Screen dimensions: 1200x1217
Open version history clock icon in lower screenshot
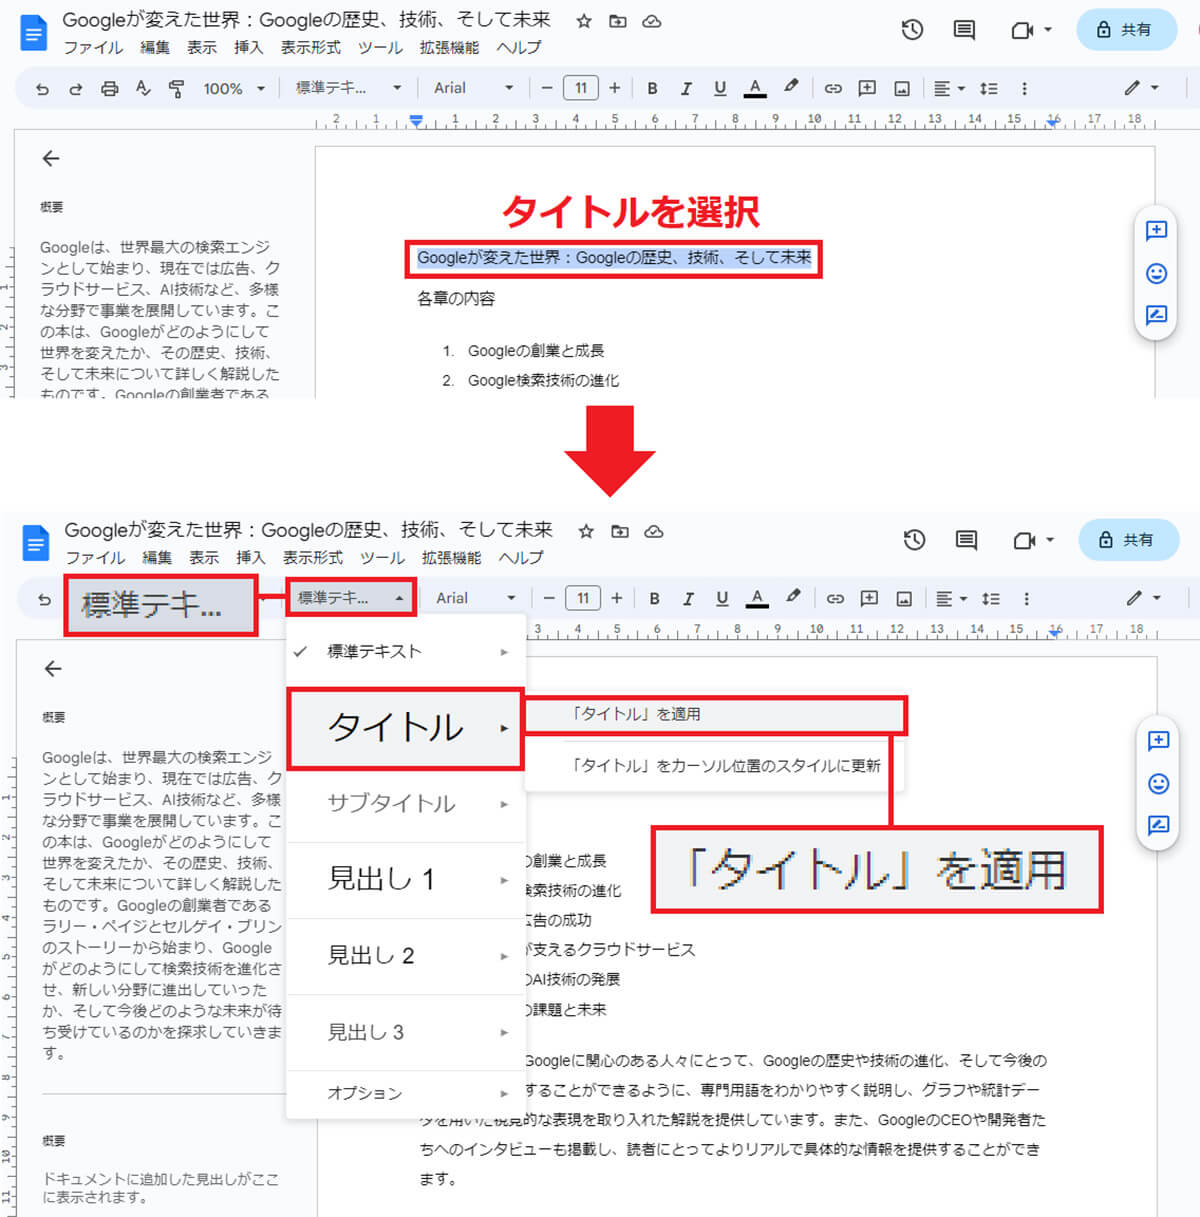point(914,540)
